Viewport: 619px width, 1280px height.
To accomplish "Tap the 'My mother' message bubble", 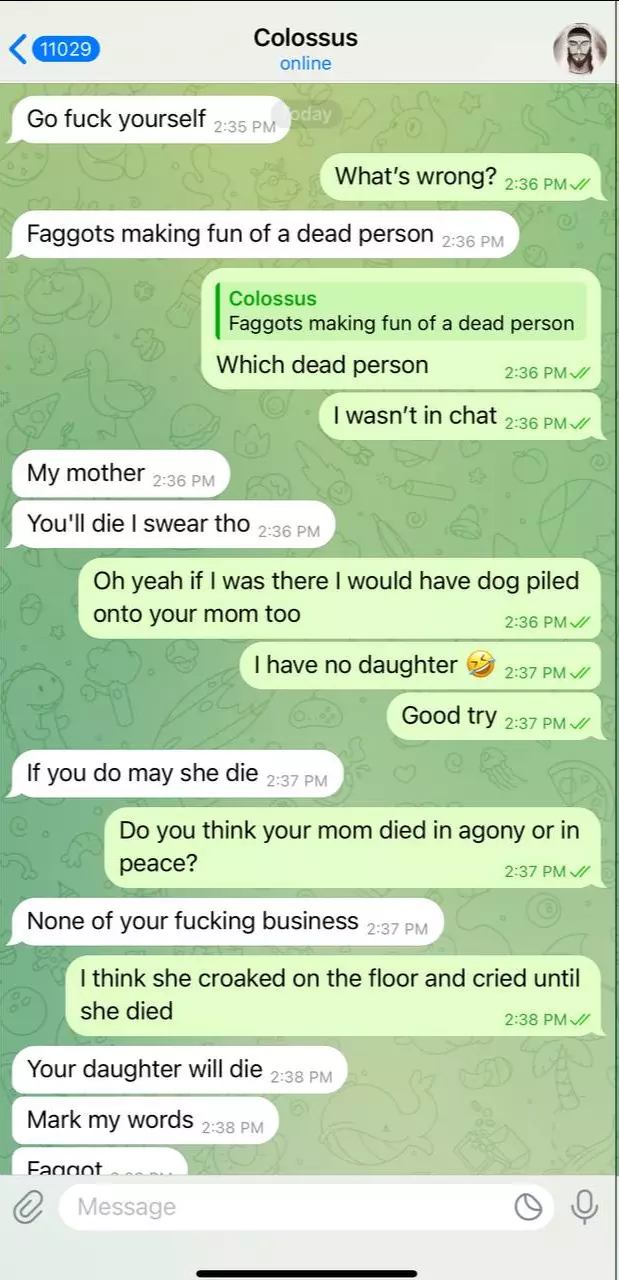I will (119, 474).
